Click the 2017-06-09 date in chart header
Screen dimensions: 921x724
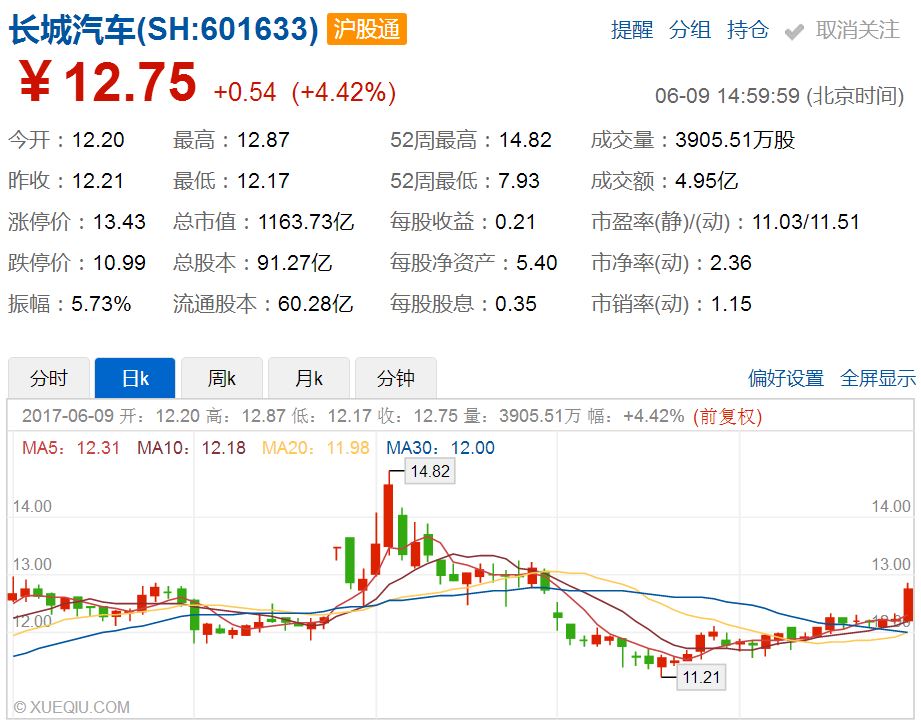68,416
